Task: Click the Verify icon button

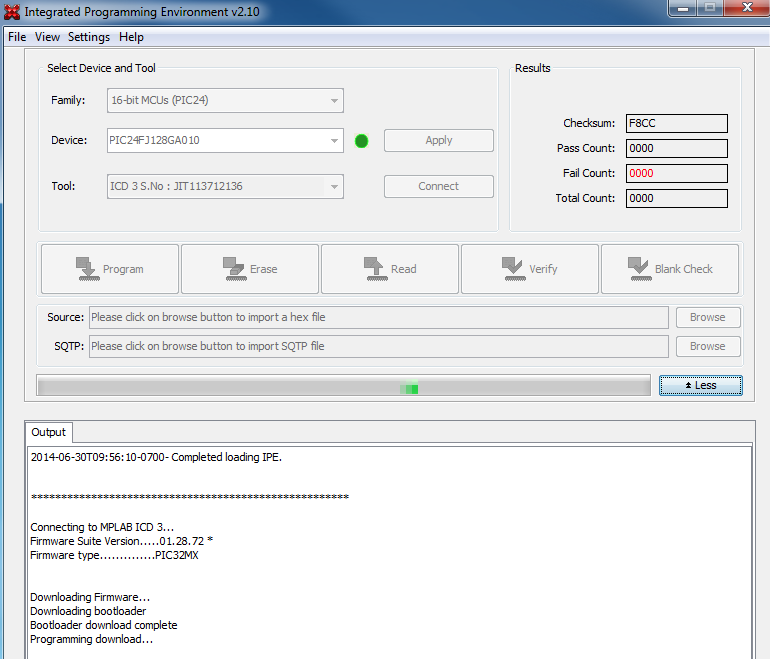Action: coord(530,269)
